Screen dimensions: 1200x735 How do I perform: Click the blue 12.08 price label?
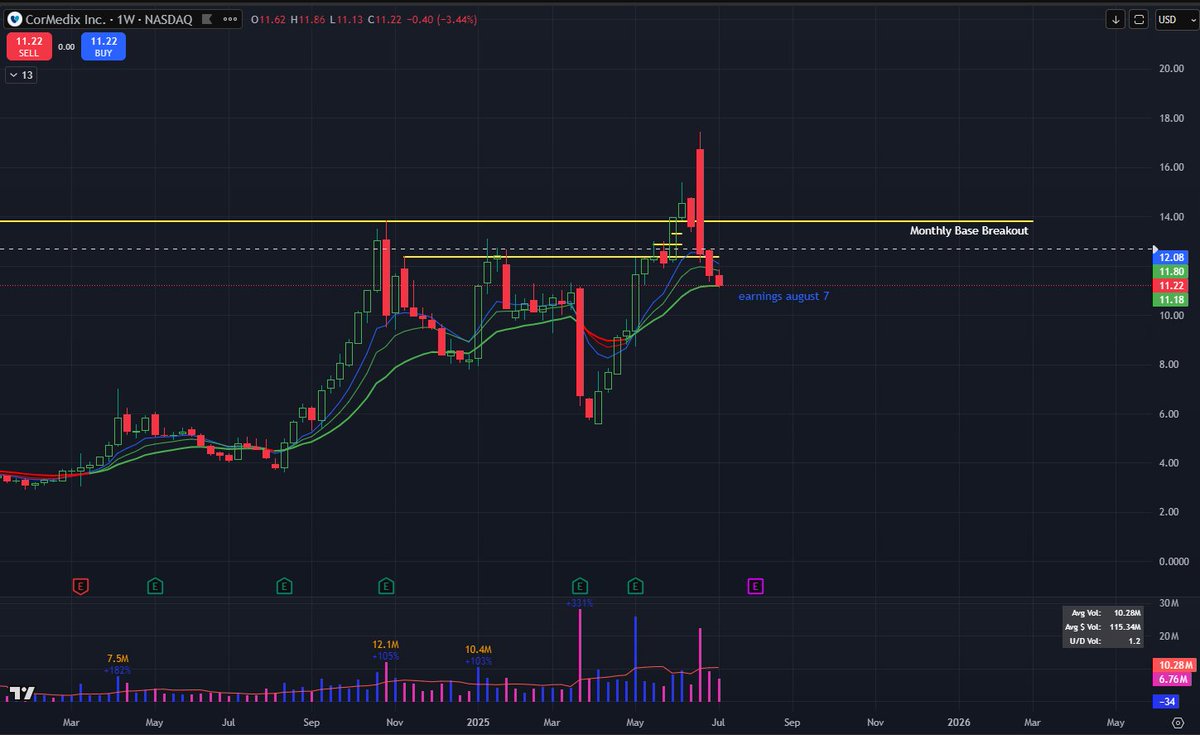[1171, 257]
